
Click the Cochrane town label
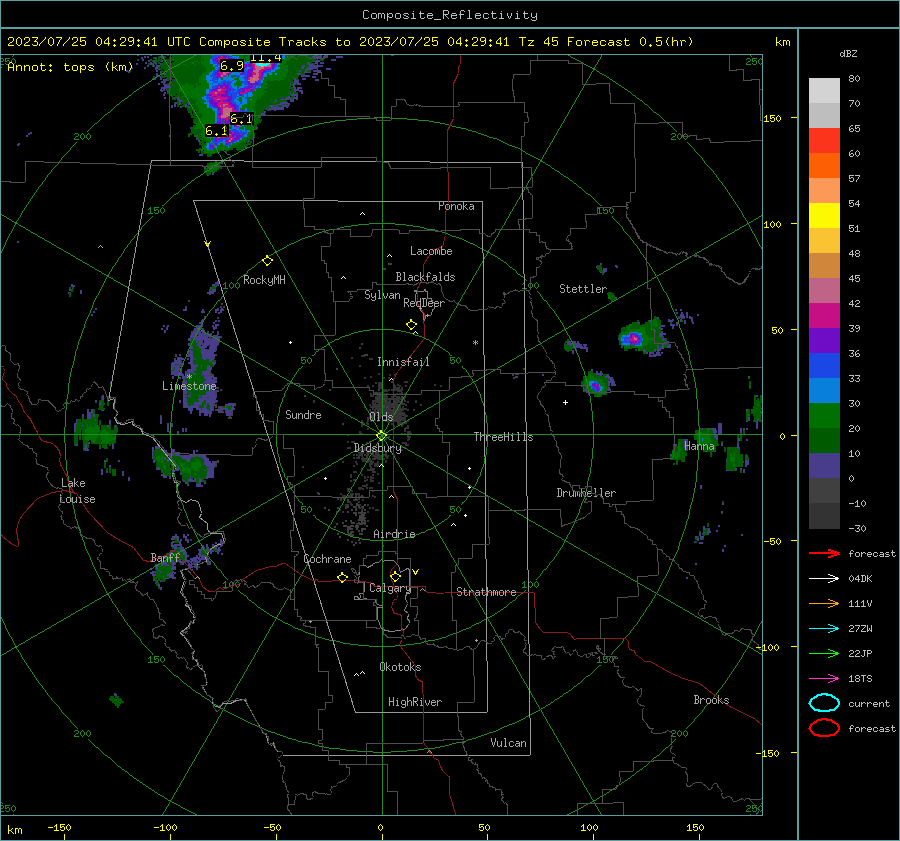(x=327, y=559)
